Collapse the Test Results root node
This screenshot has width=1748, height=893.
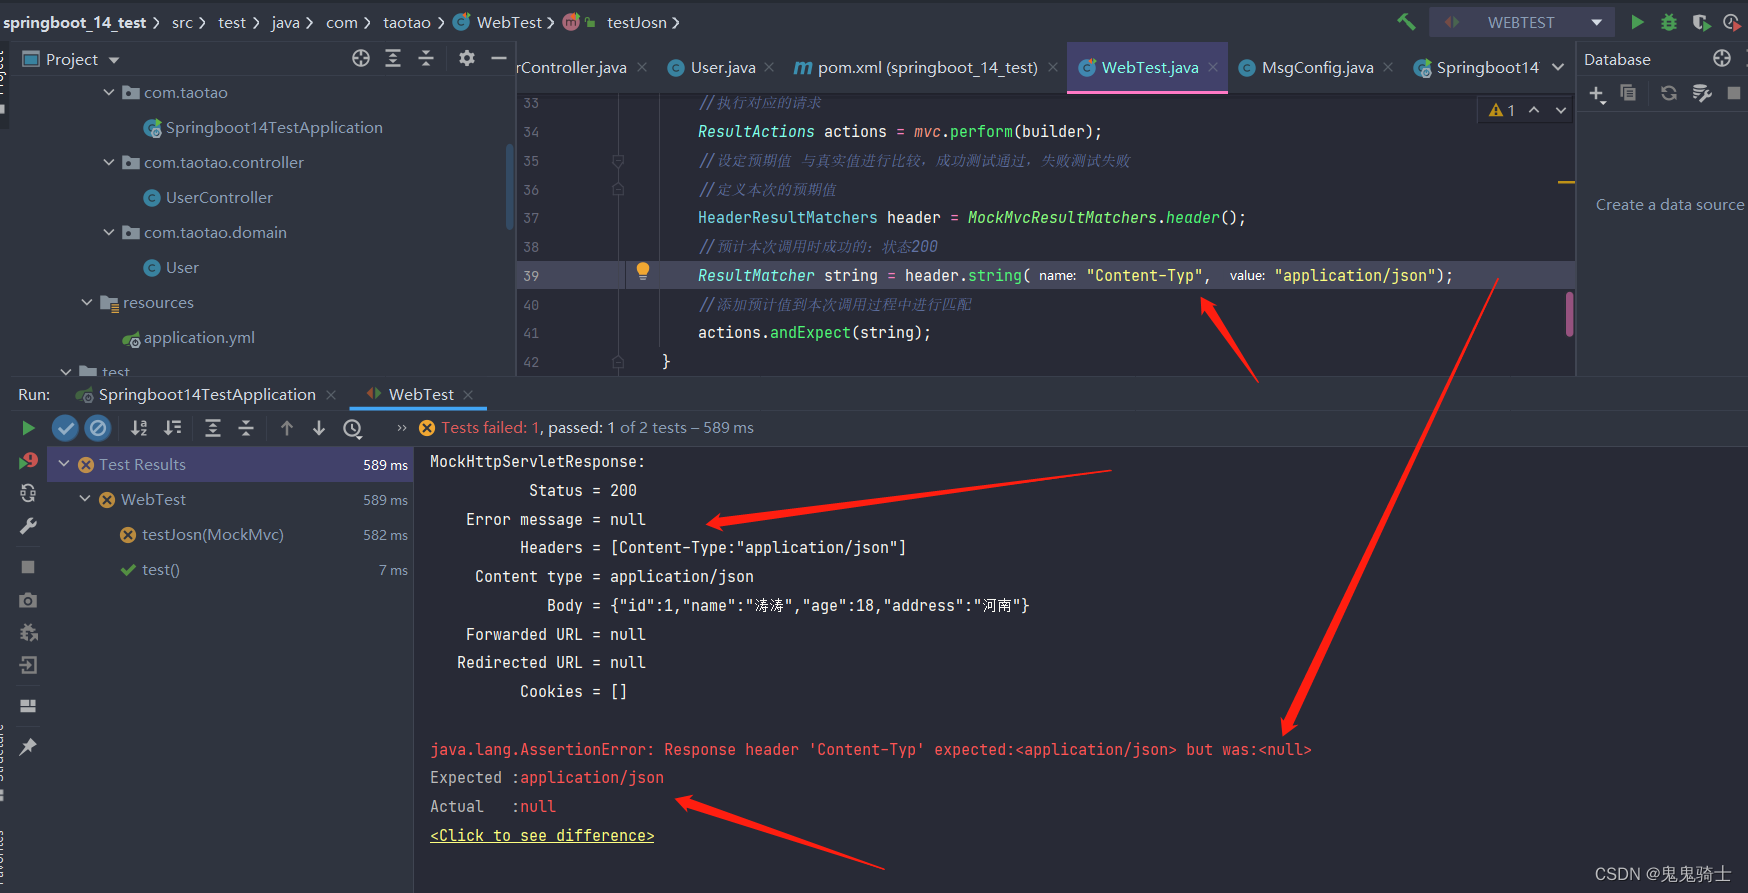coord(64,464)
